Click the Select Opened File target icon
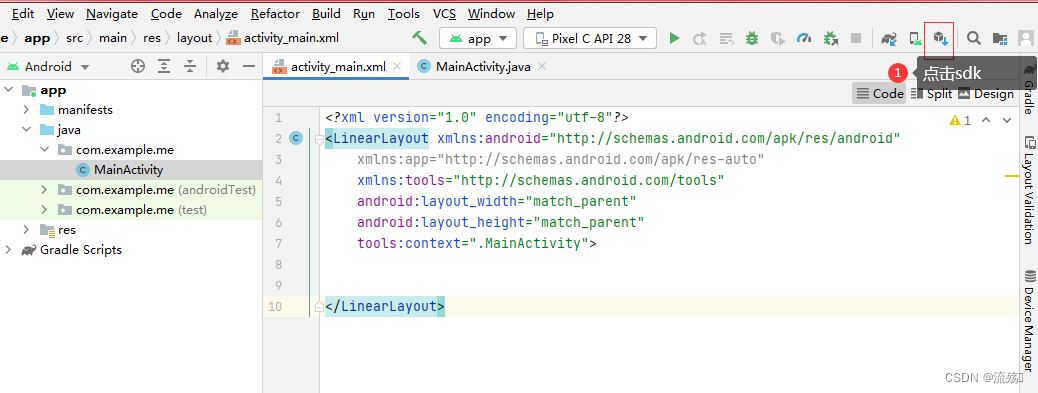 (x=138, y=66)
